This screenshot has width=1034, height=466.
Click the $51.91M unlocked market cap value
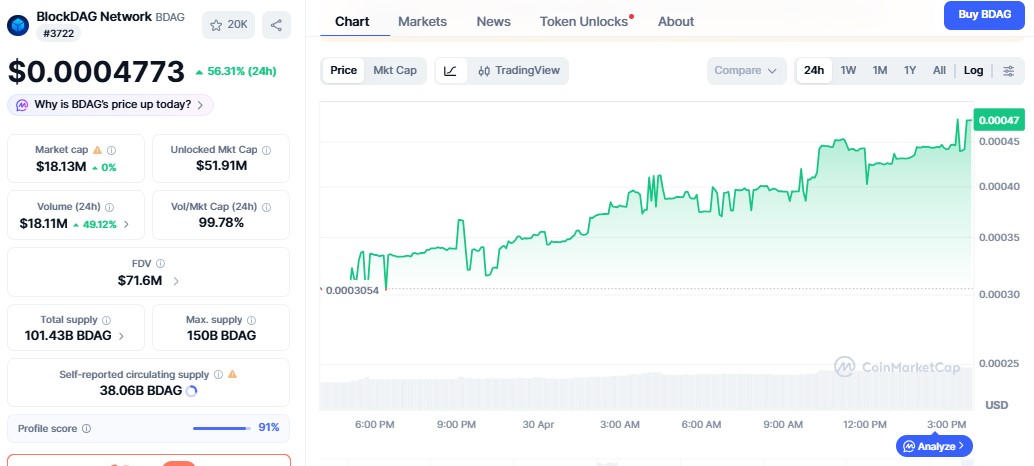click(x=222, y=165)
